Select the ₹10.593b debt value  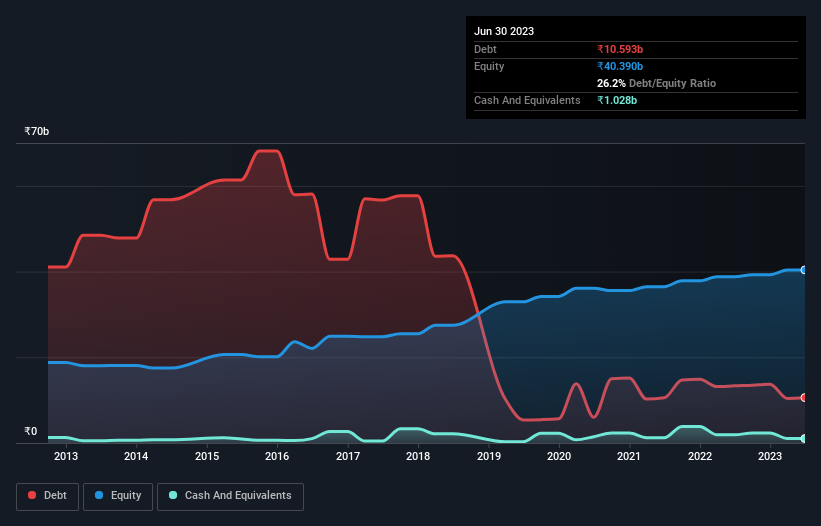(x=620, y=49)
